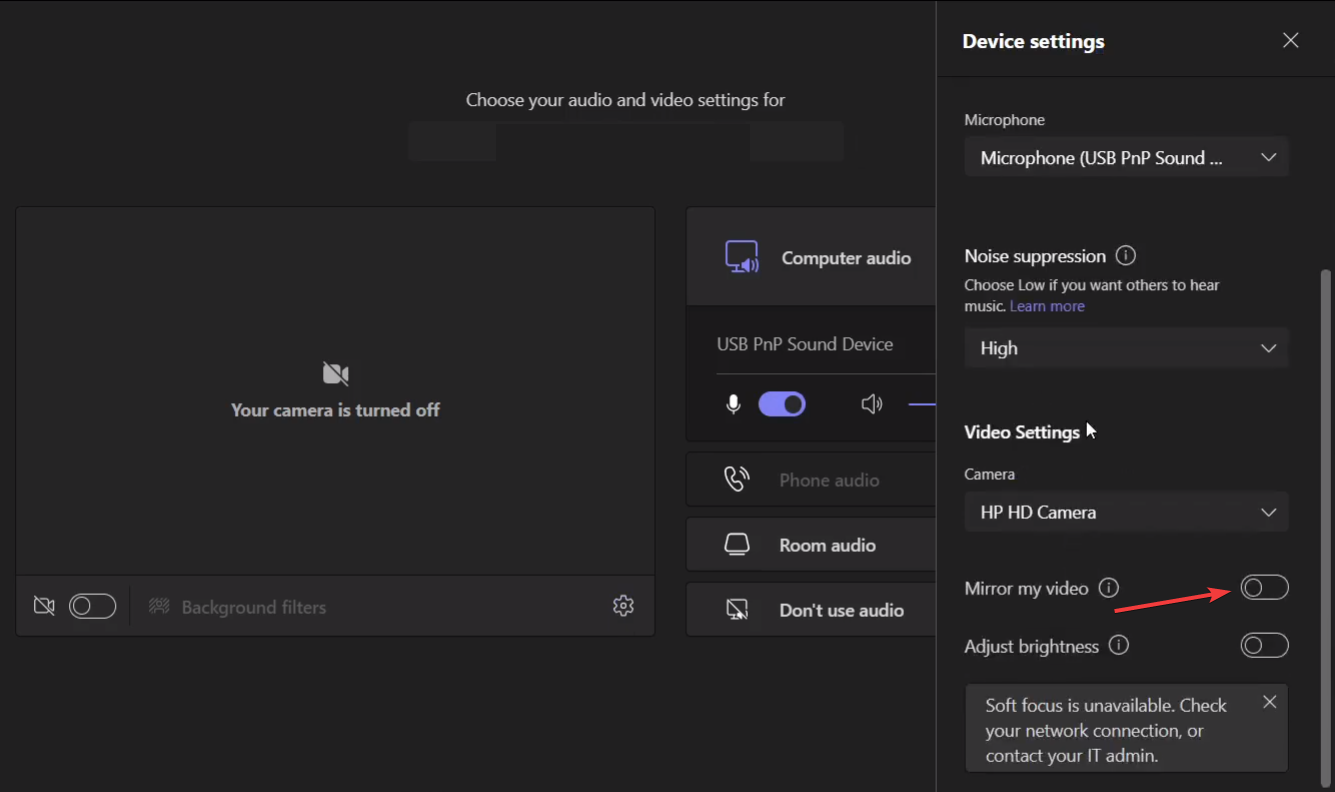The height and width of the screenshot is (792, 1335).
Task: Click the speaker volume icon
Action: click(872, 404)
